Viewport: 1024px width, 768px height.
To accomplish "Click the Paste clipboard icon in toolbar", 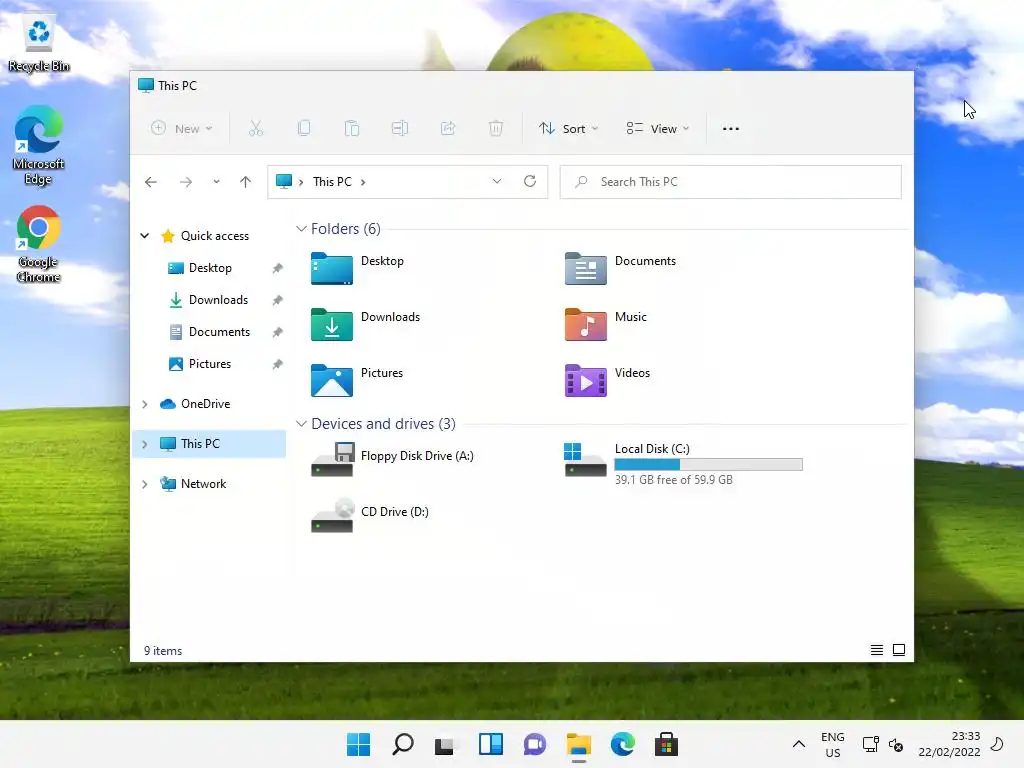I will pyautogui.click(x=352, y=128).
